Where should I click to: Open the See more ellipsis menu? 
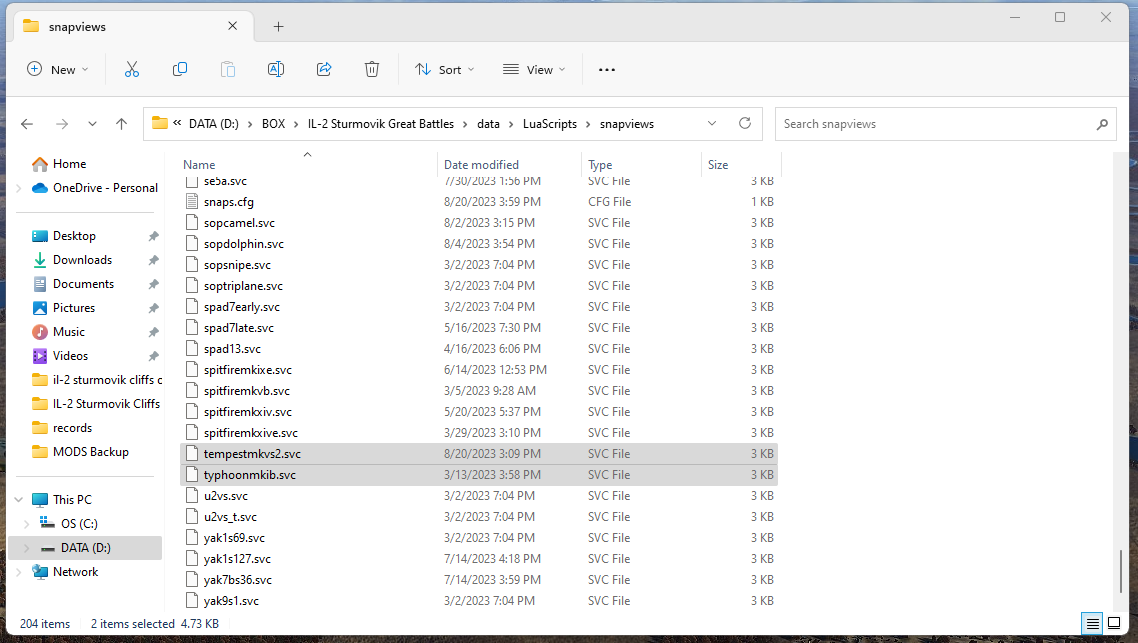point(607,70)
